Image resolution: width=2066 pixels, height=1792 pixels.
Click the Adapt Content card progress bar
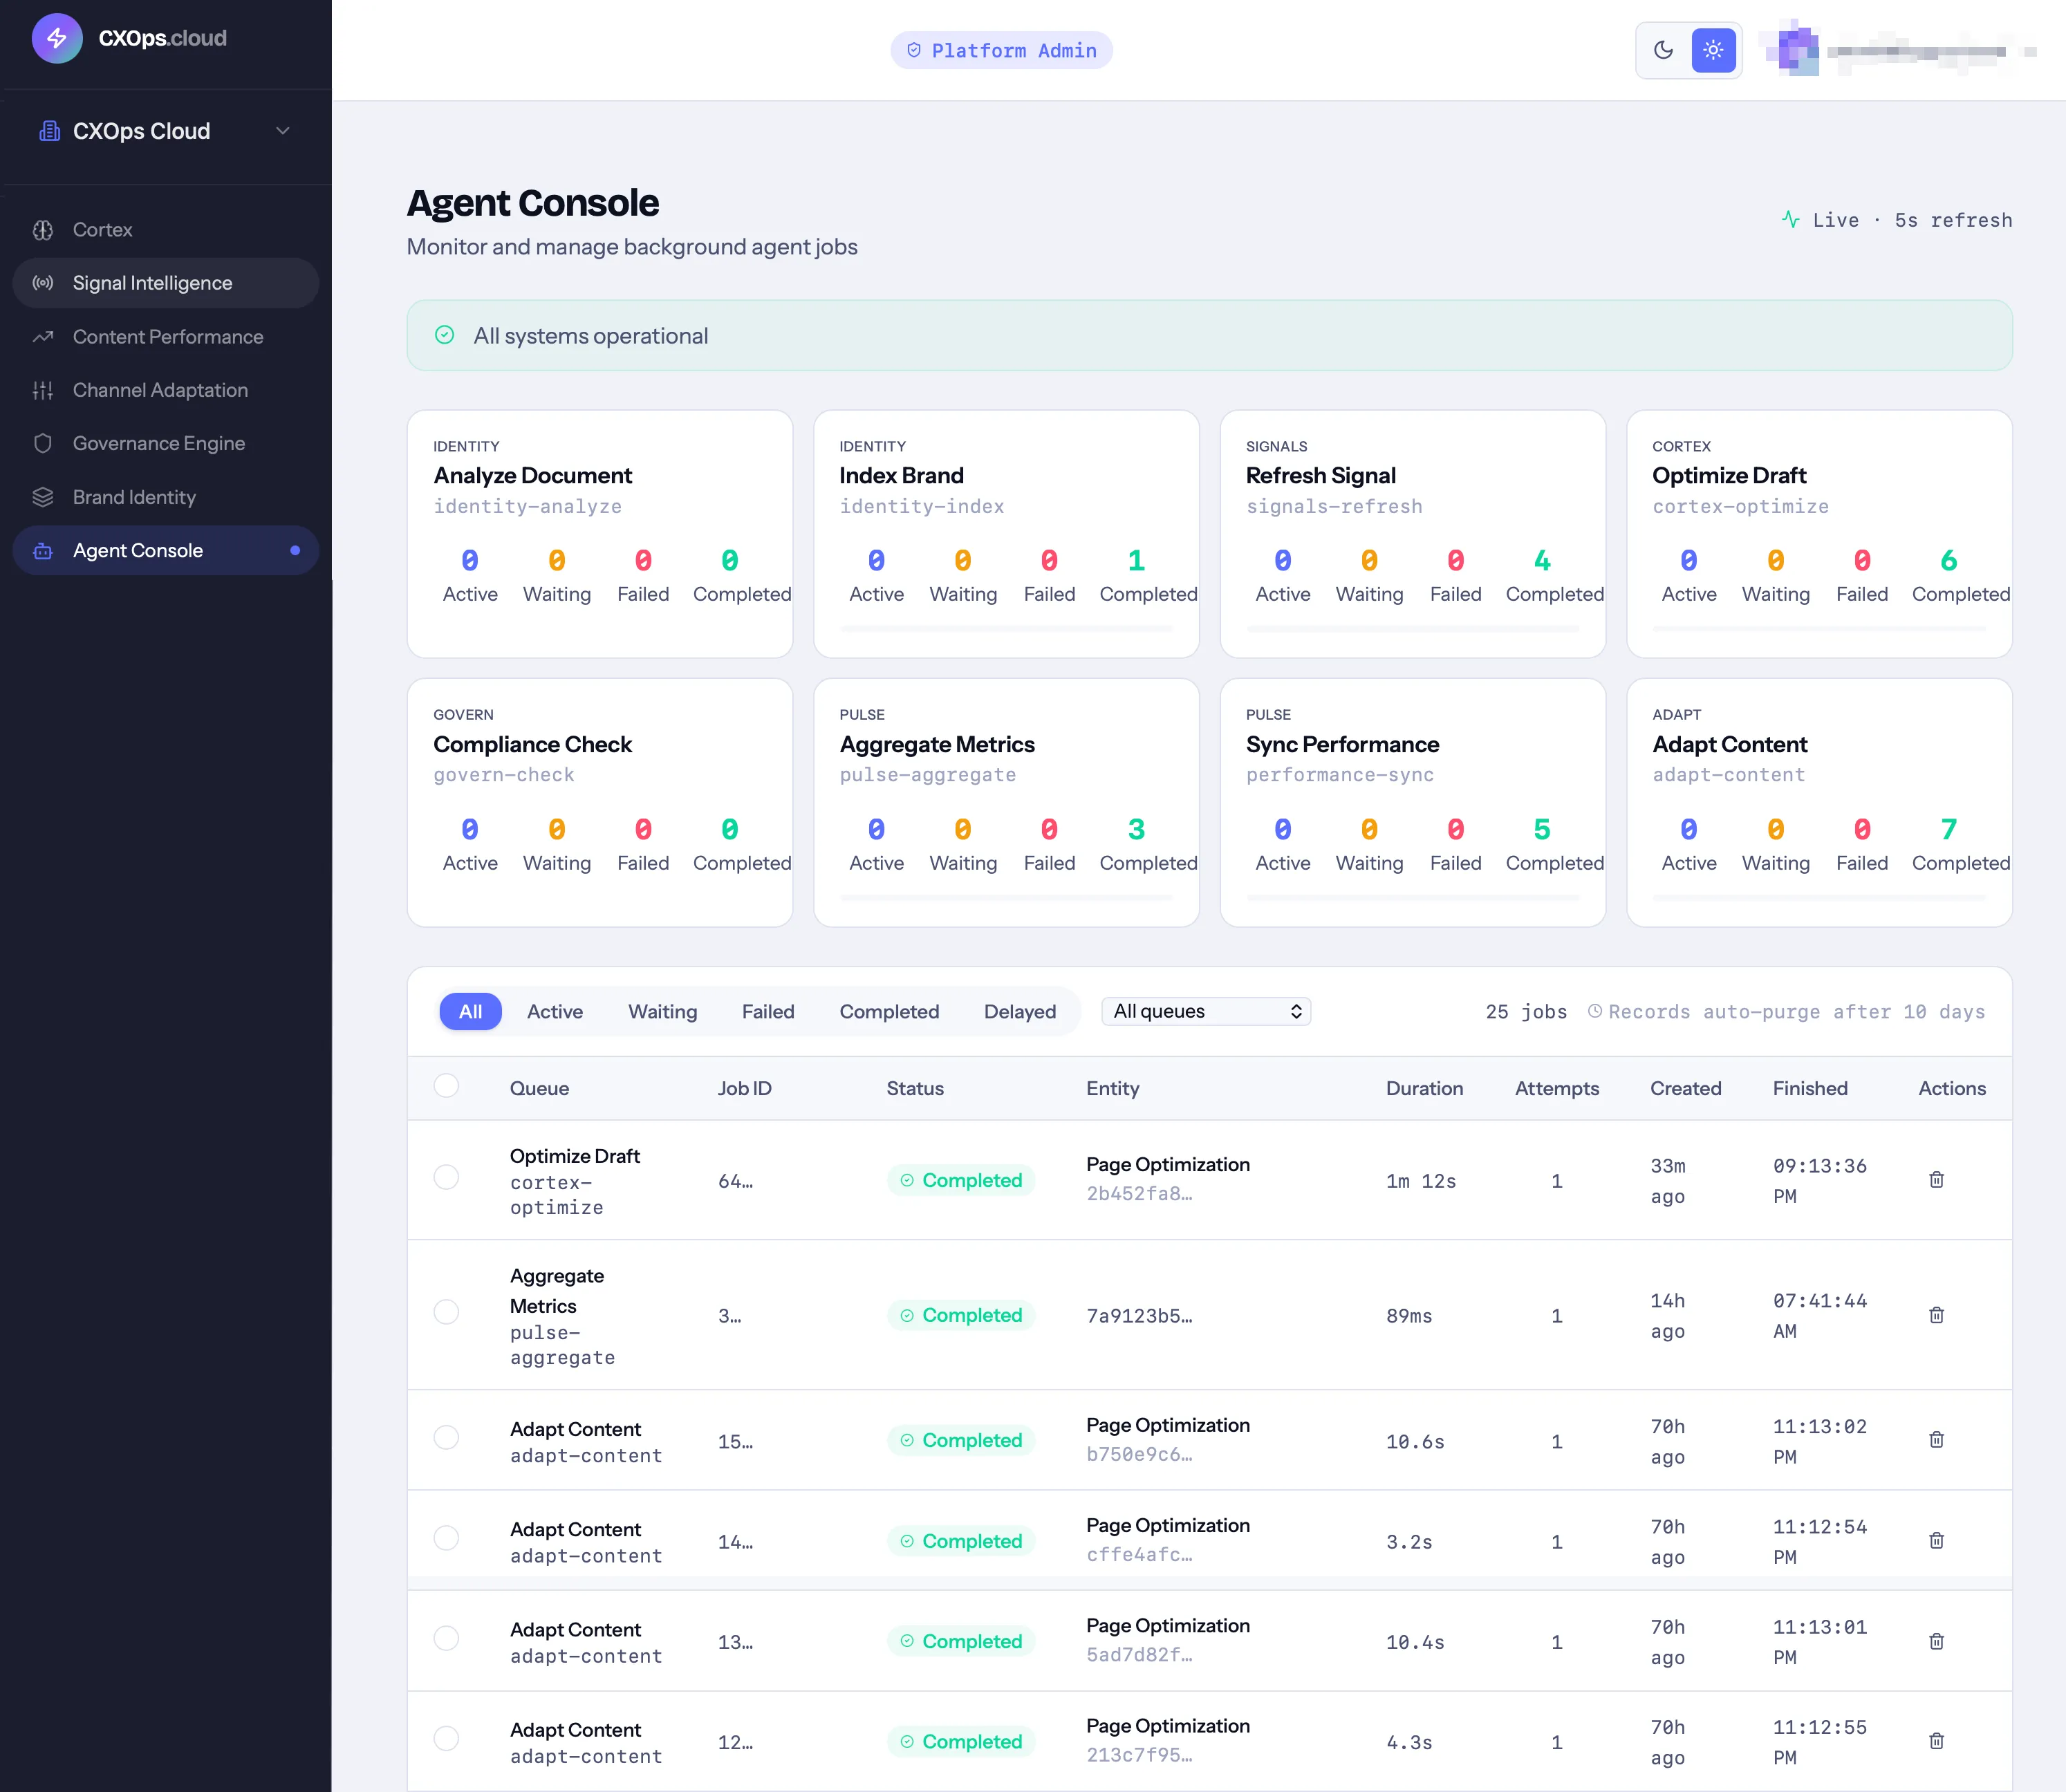pyautogui.click(x=1819, y=897)
